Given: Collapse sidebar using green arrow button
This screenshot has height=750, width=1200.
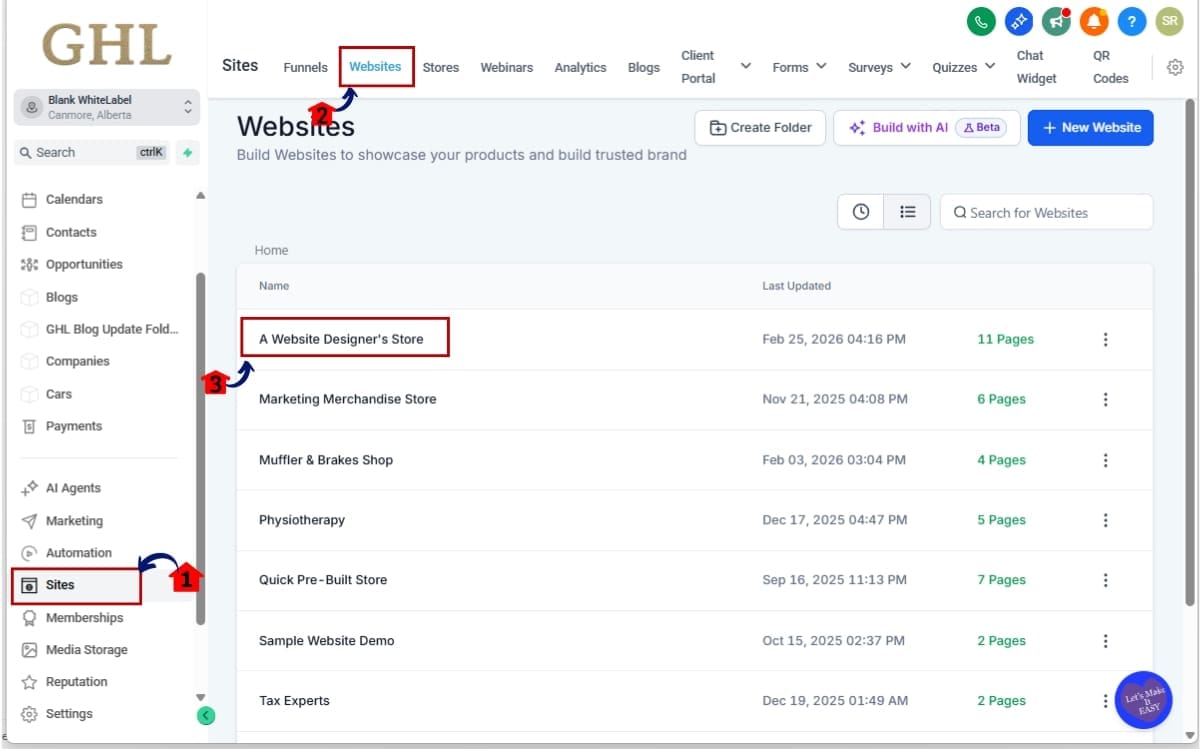Looking at the screenshot, I should 206,715.
